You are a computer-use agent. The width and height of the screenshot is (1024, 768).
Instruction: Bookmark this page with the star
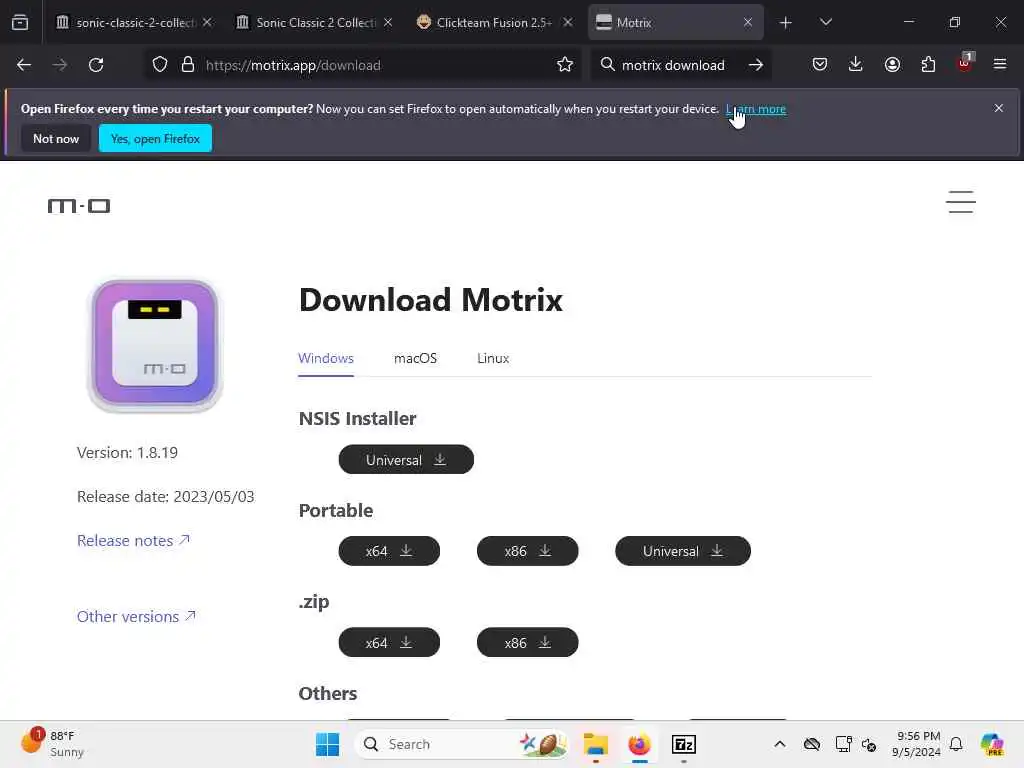click(x=565, y=65)
